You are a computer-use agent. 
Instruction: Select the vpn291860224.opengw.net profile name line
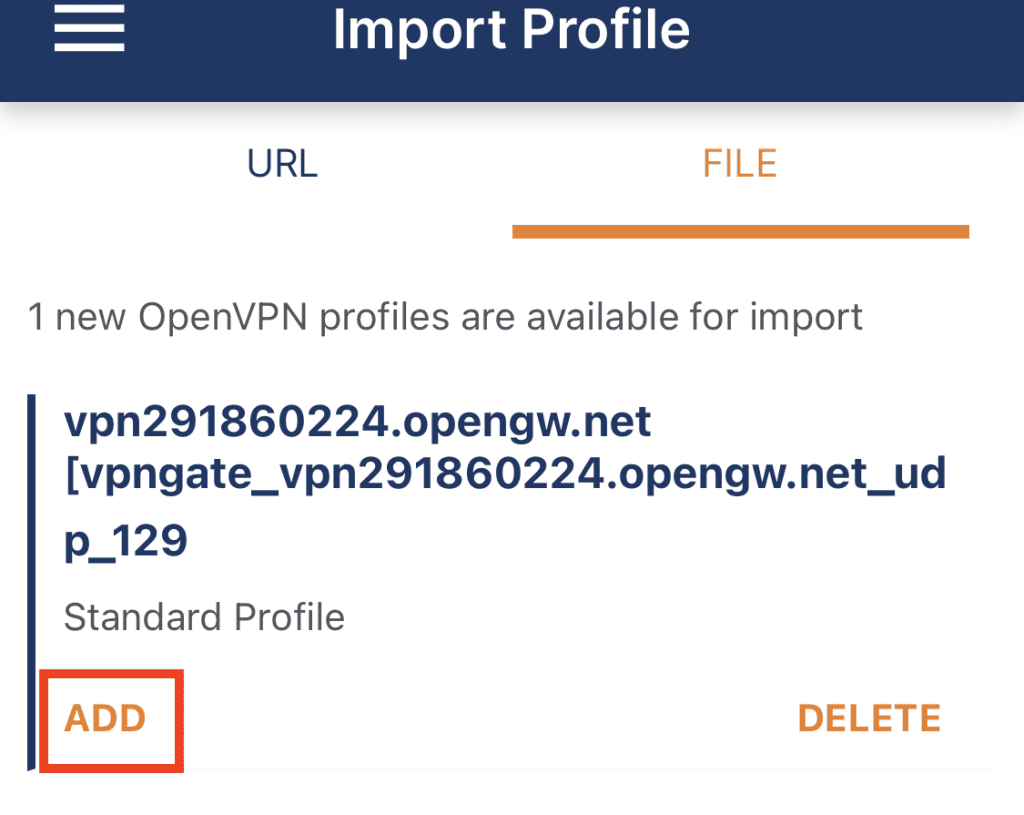point(357,422)
